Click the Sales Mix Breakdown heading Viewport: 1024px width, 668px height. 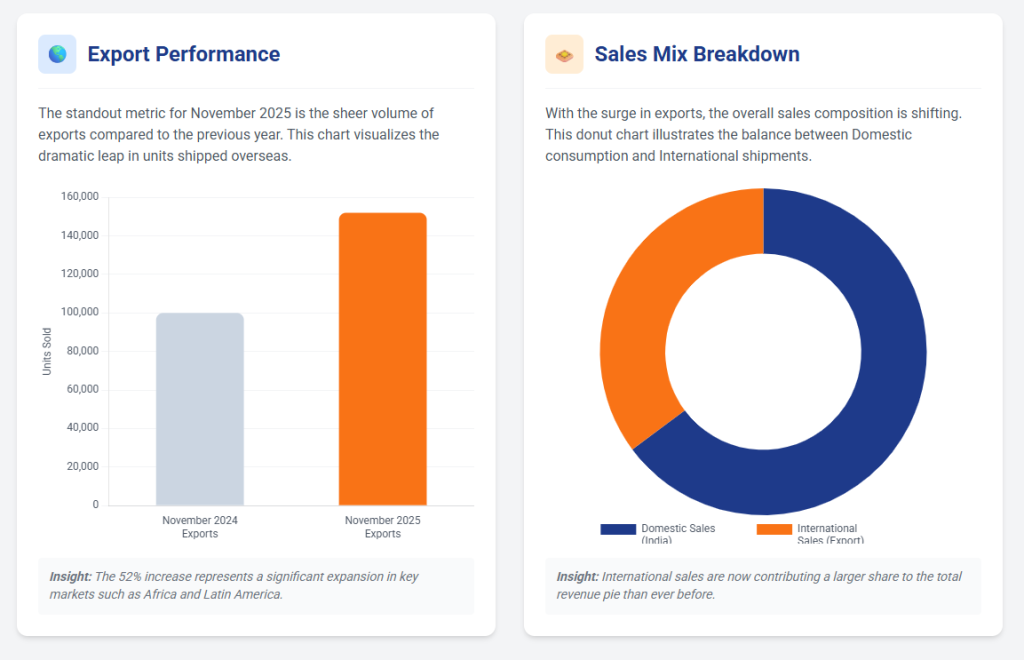[697, 54]
